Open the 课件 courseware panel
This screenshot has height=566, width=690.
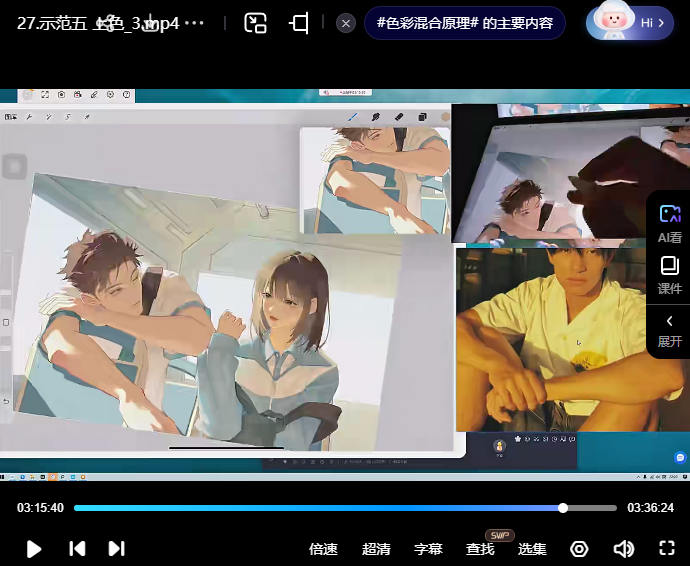pyautogui.click(x=669, y=275)
